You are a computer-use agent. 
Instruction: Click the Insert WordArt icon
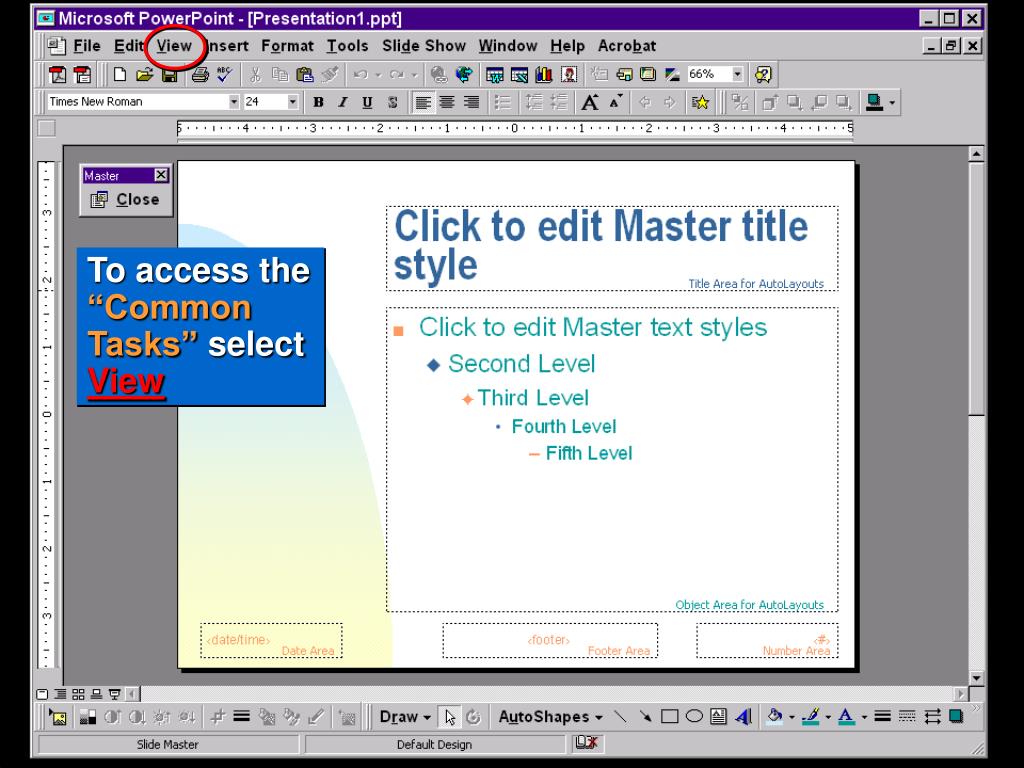(x=743, y=716)
